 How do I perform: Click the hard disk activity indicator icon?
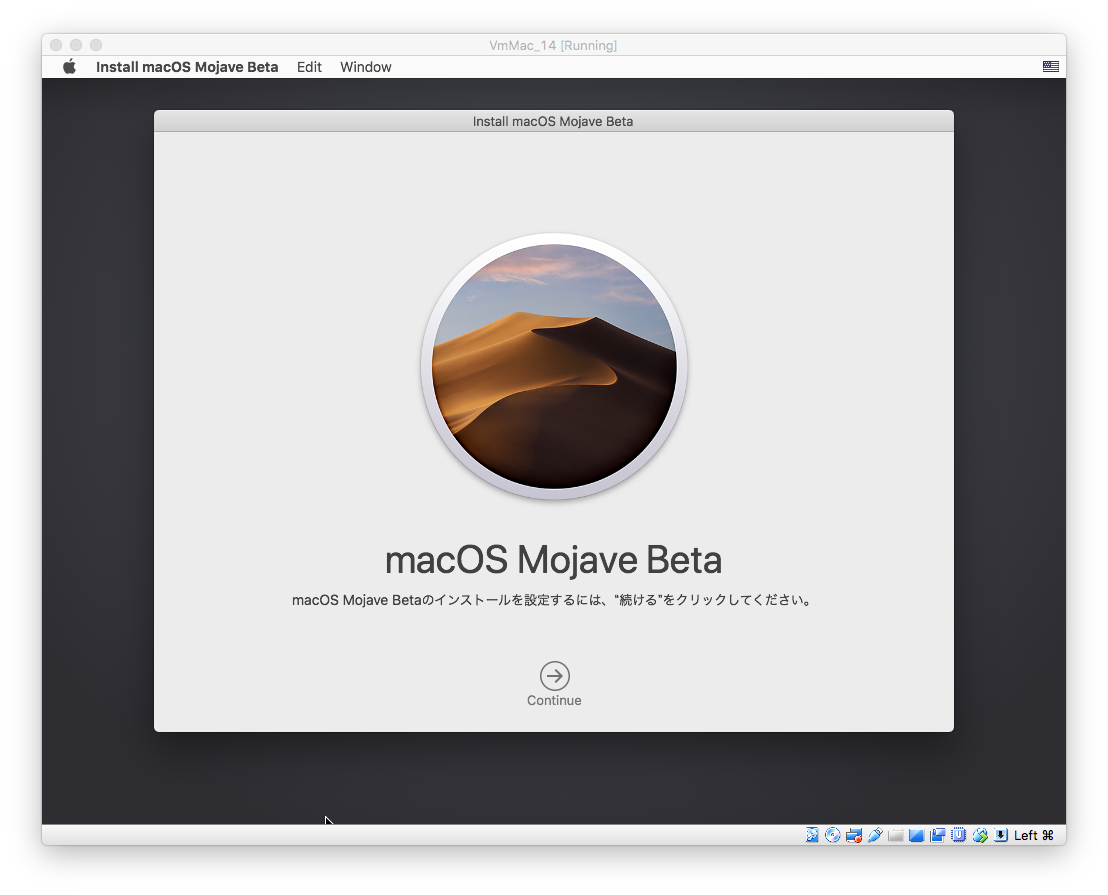(813, 835)
